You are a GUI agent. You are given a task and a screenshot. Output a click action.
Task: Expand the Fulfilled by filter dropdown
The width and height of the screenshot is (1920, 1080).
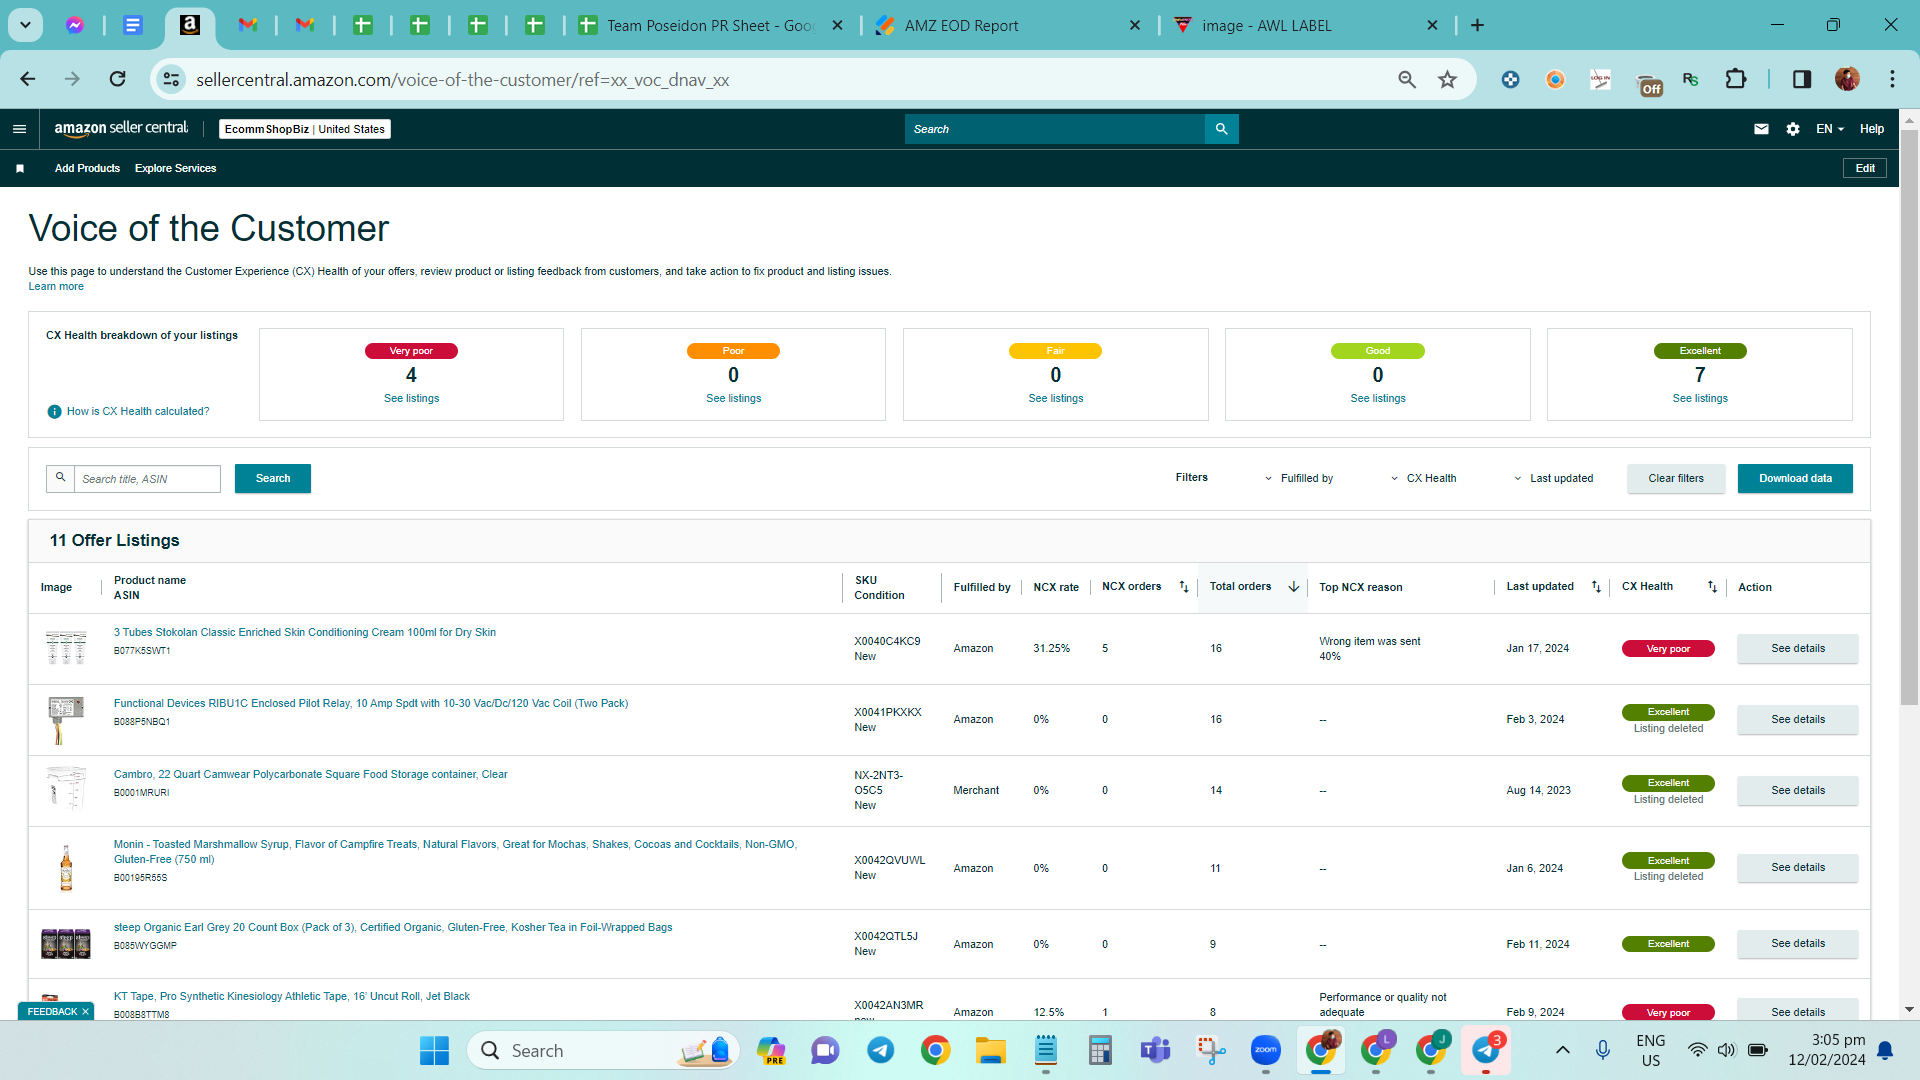(1298, 479)
